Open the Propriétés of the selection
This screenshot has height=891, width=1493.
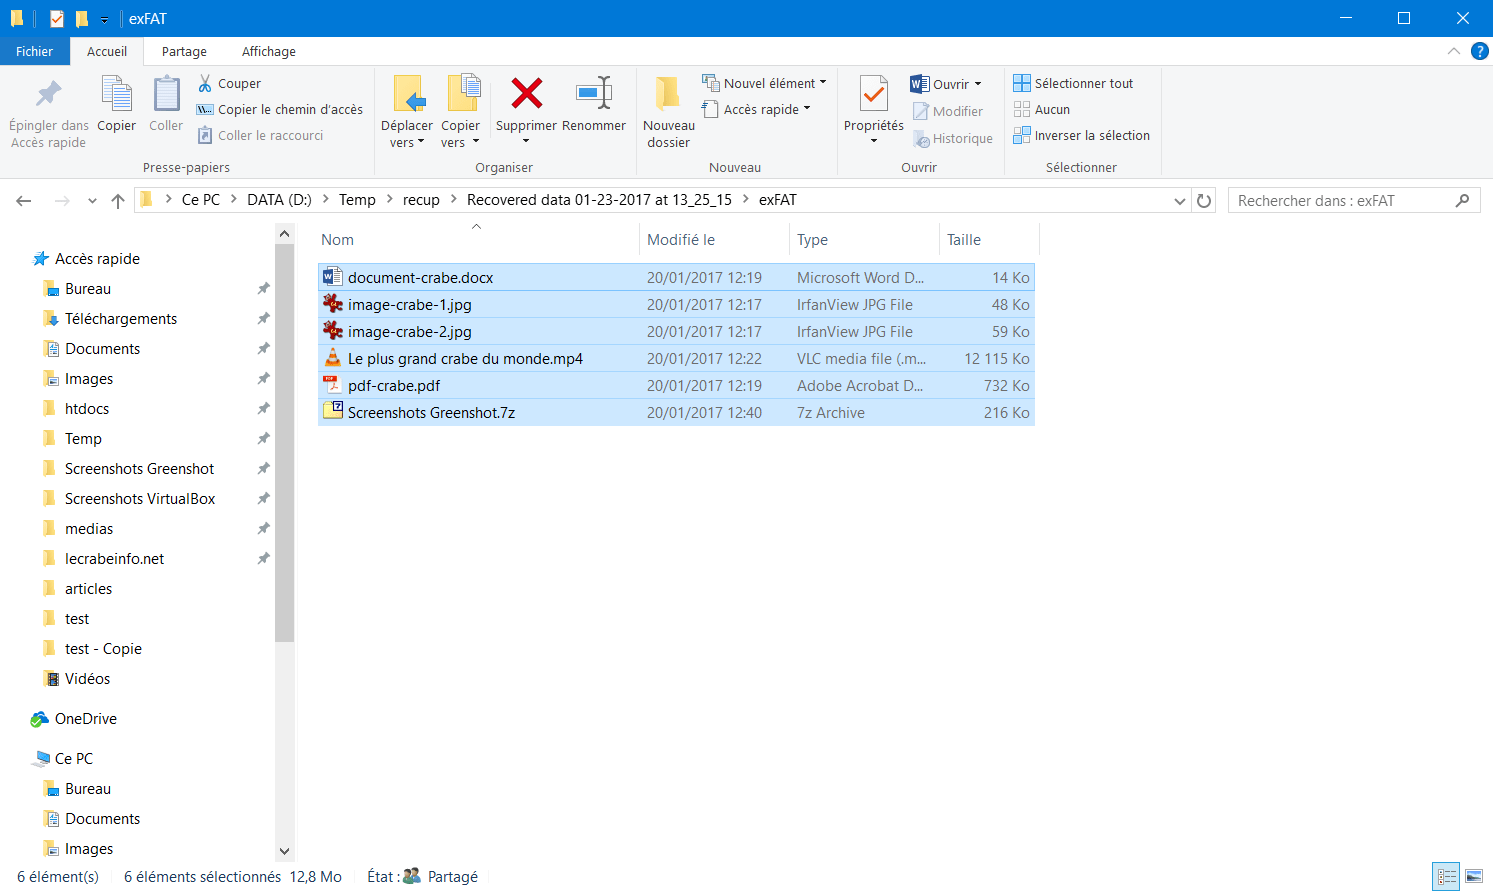tap(873, 109)
